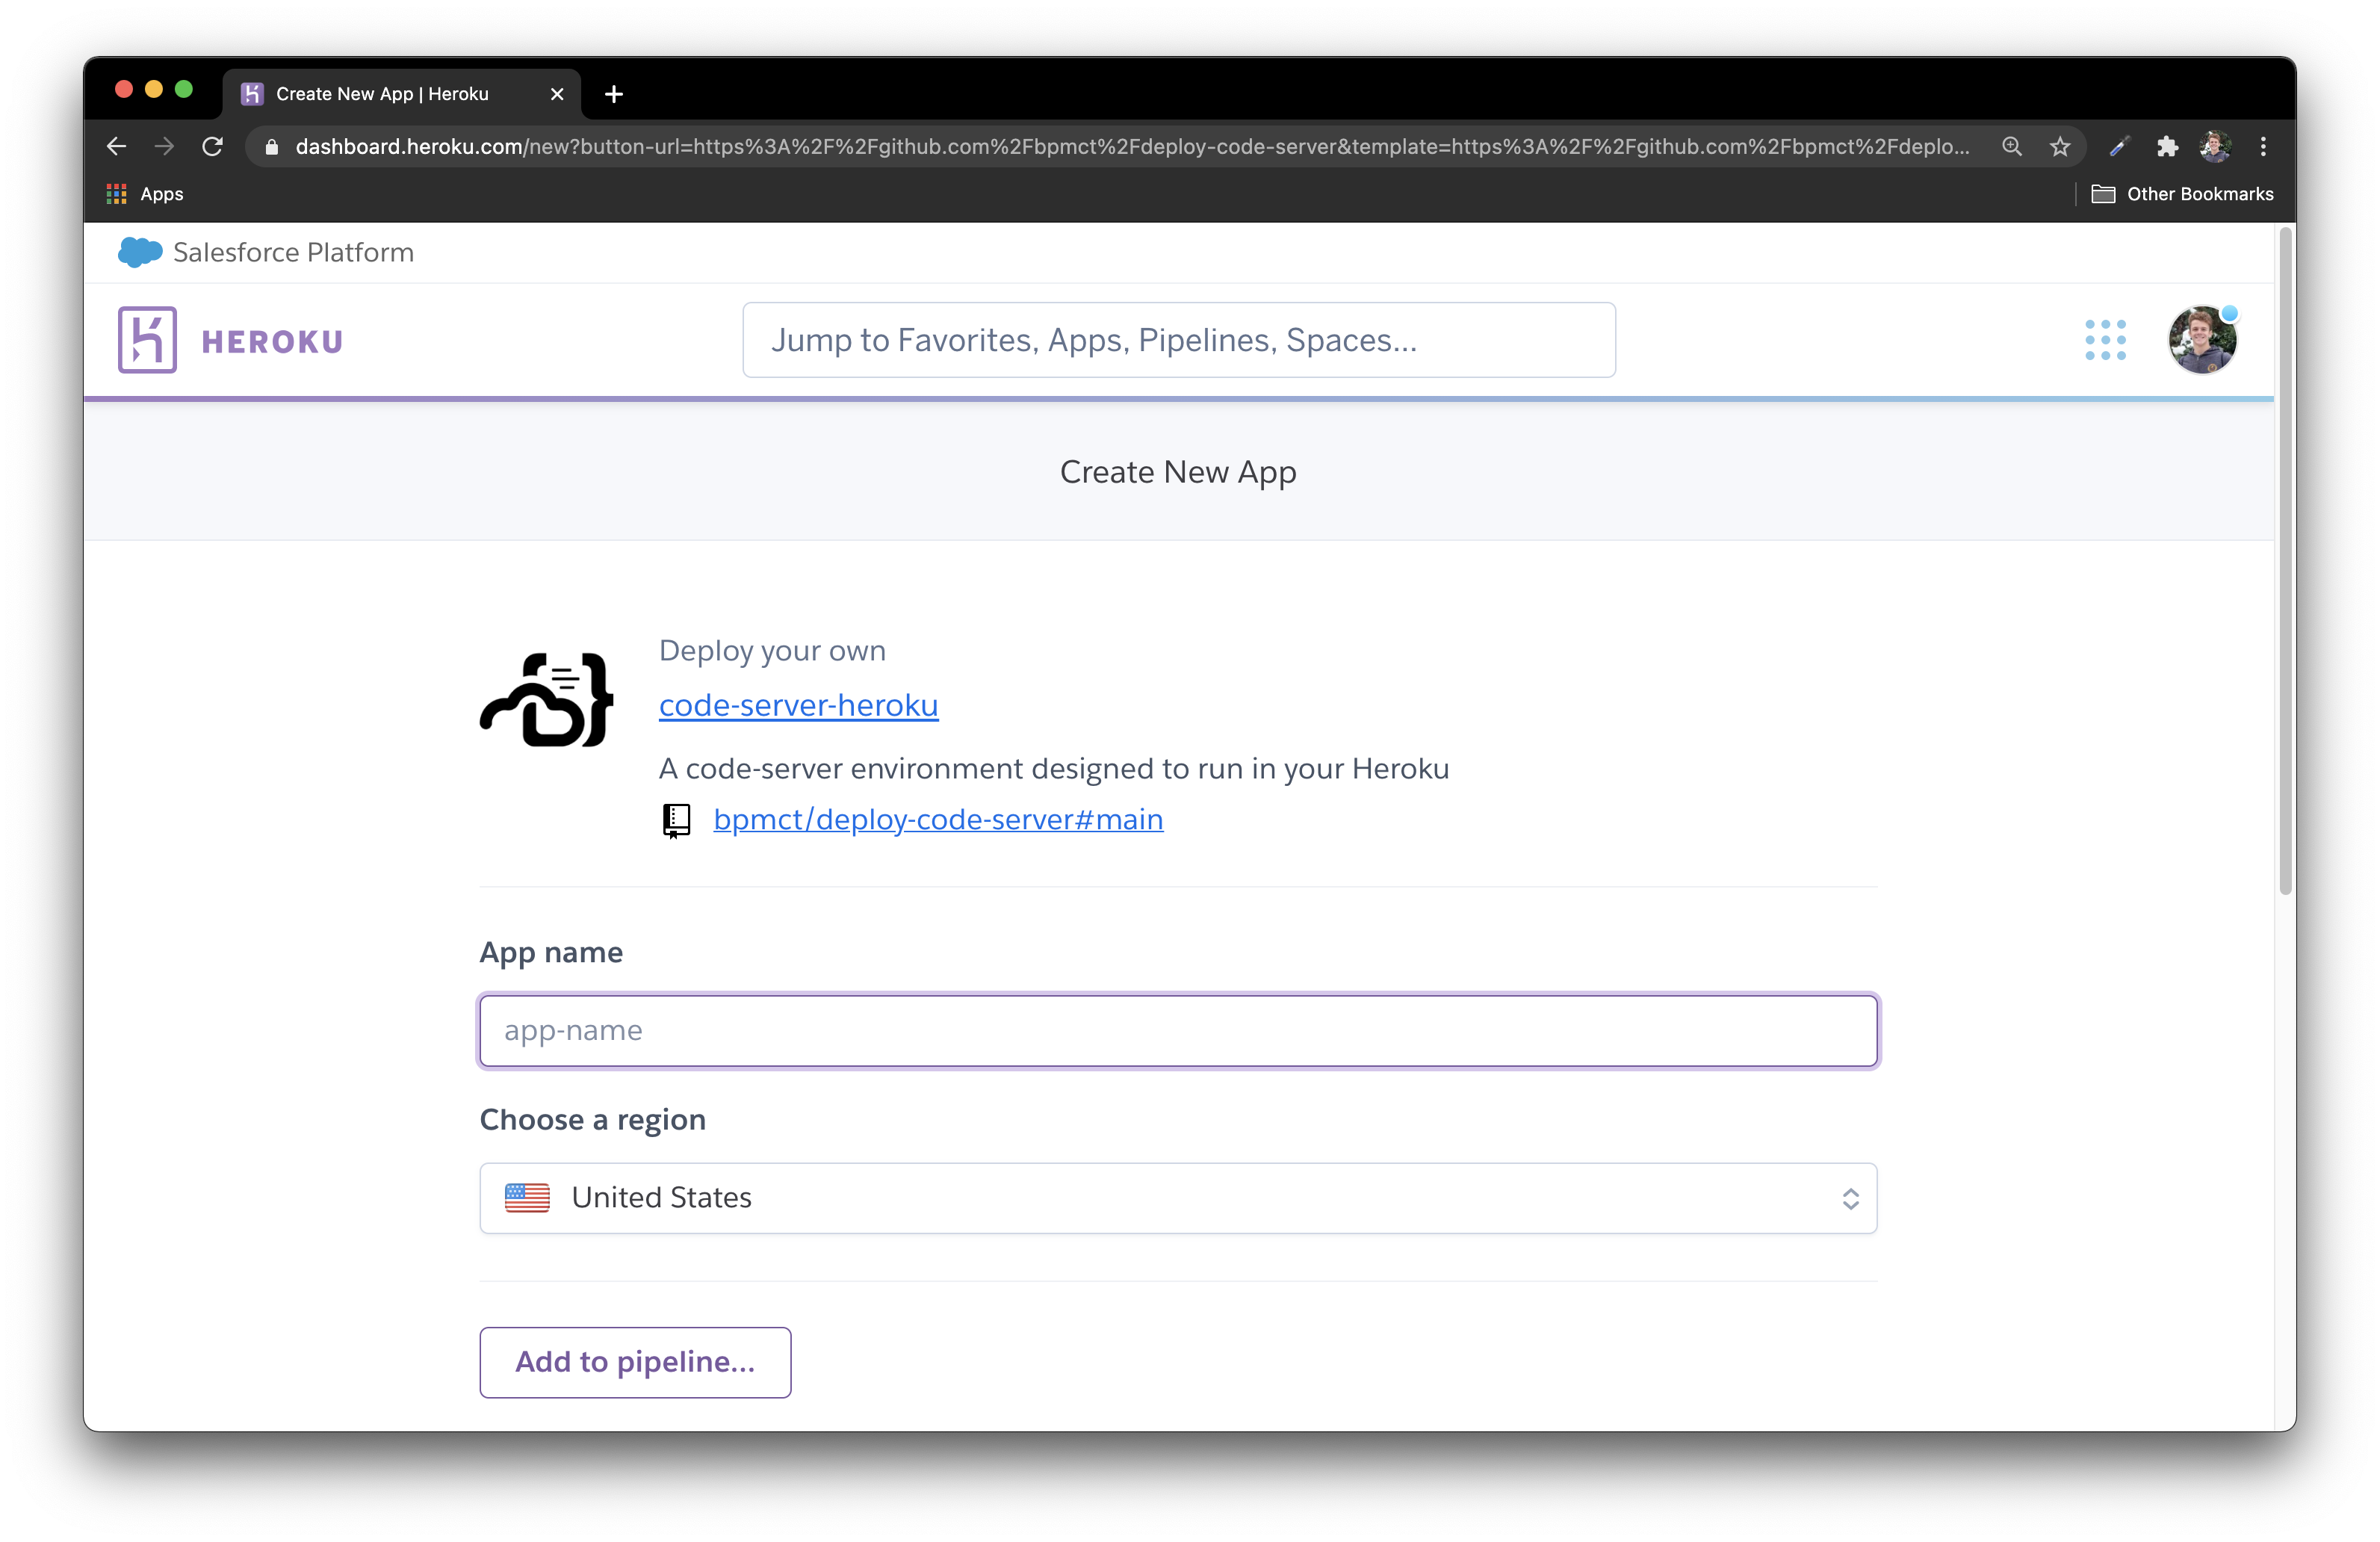Click the pen extension icon in toolbar
The height and width of the screenshot is (1542, 2380).
pyautogui.click(x=2118, y=147)
